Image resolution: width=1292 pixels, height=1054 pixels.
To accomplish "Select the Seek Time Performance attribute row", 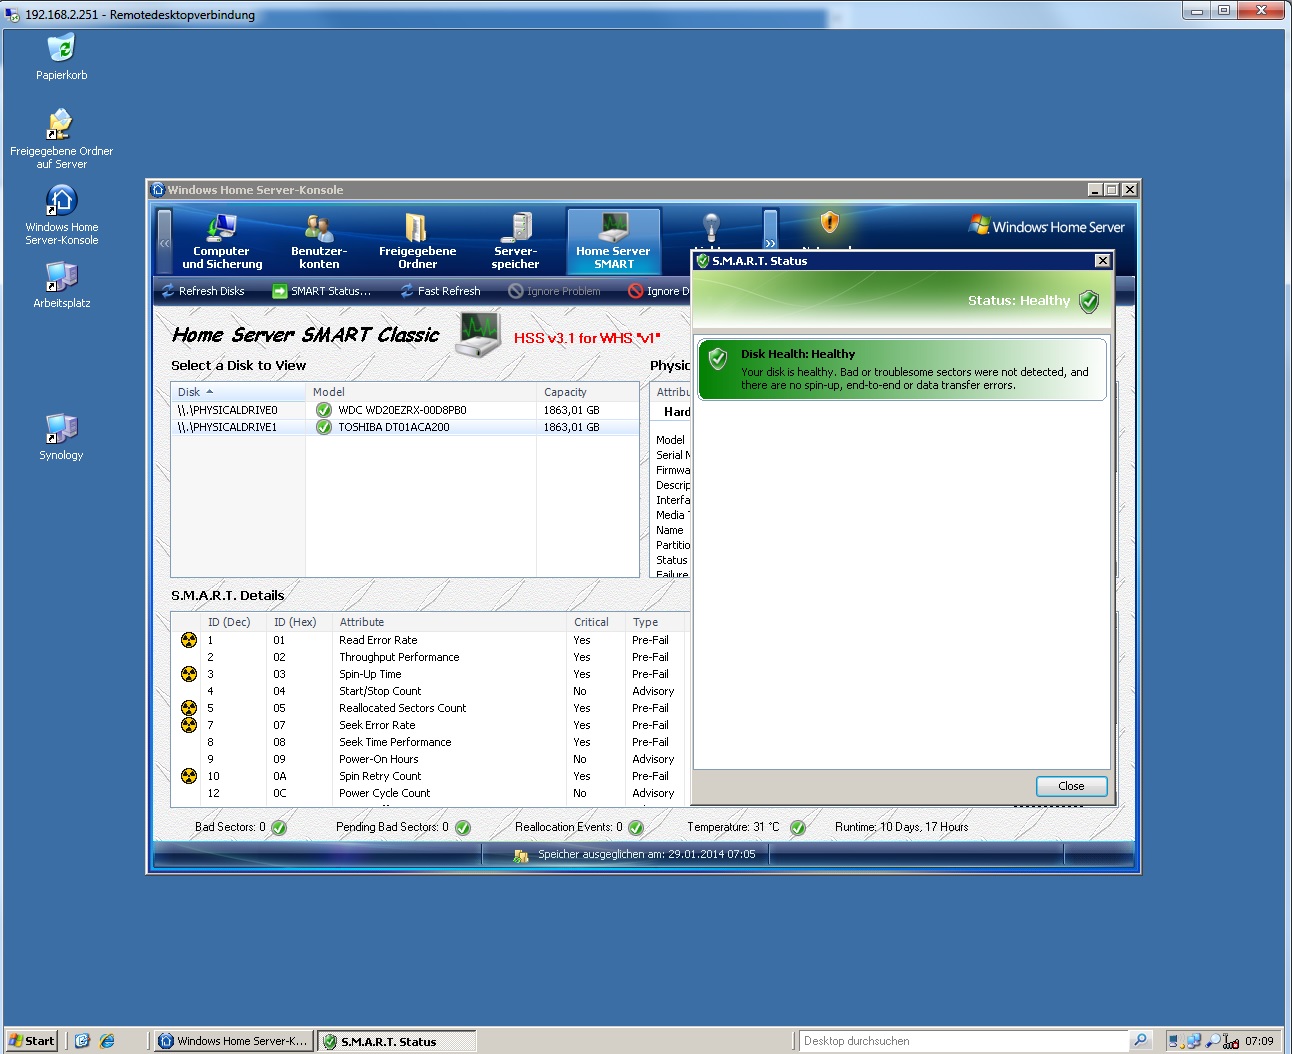I will tap(431, 742).
